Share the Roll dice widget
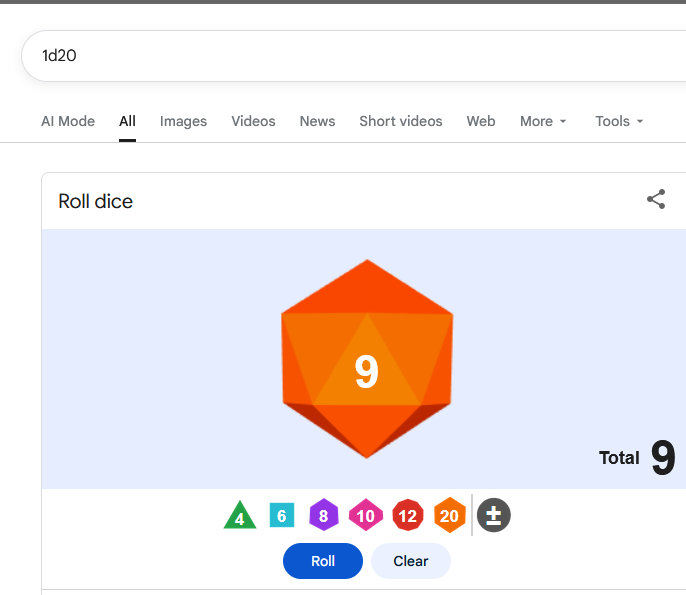The image size is (686, 595). pos(656,200)
